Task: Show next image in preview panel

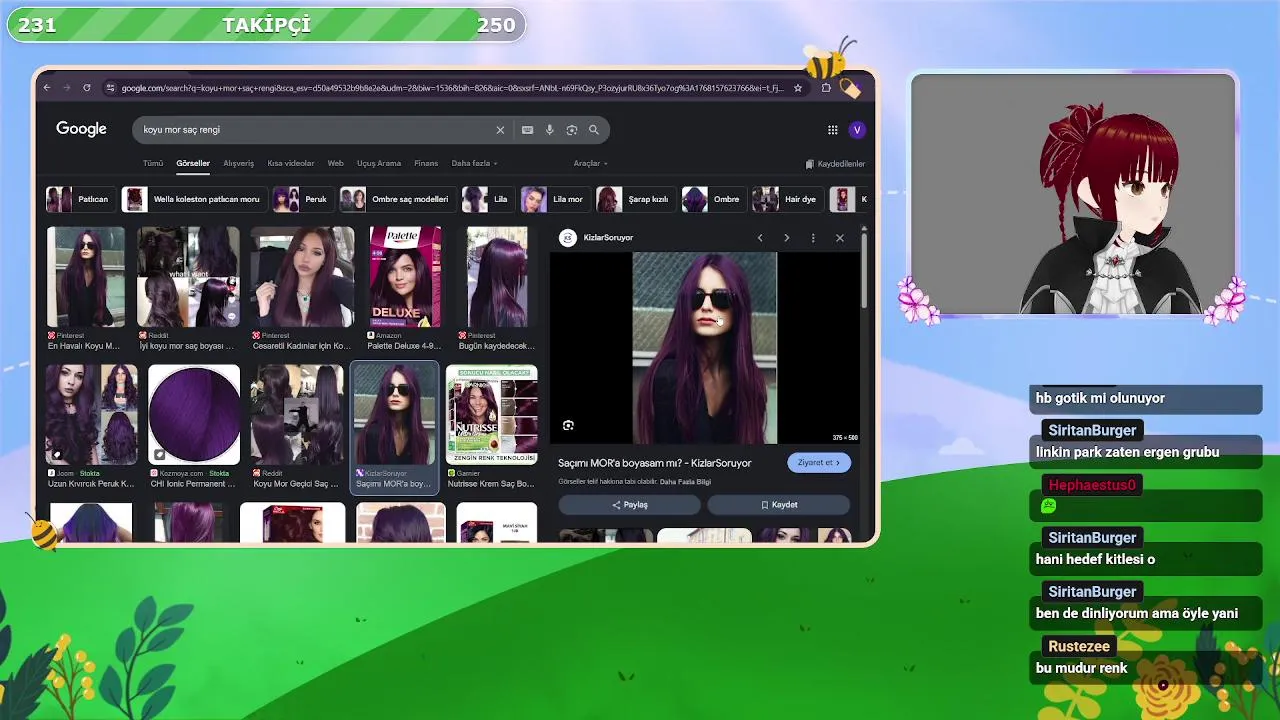Action: (x=786, y=238)
